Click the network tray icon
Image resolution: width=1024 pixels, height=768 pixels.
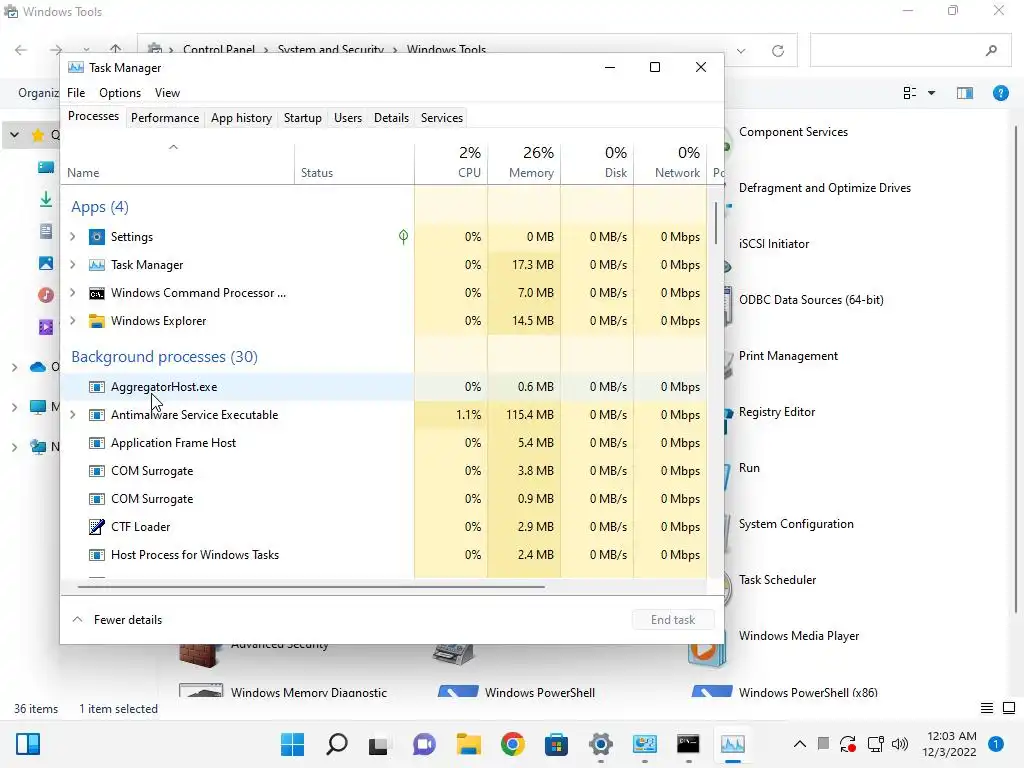[876, 744]
